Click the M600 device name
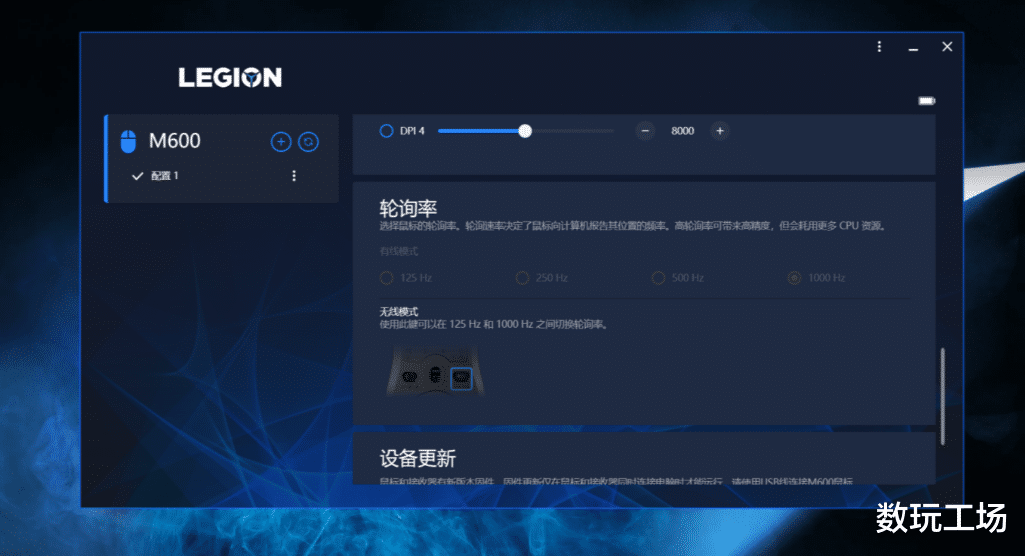 [175, 140]
